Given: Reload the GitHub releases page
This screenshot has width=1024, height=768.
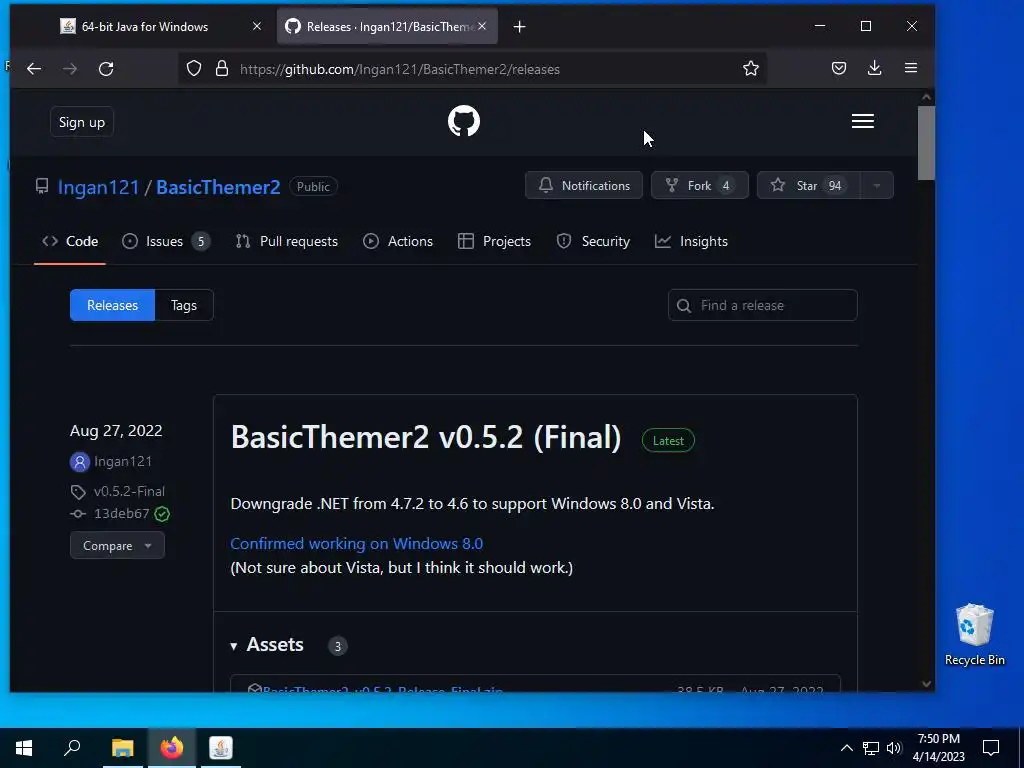Looking at the screenshot, I should (x=106, y=69).
